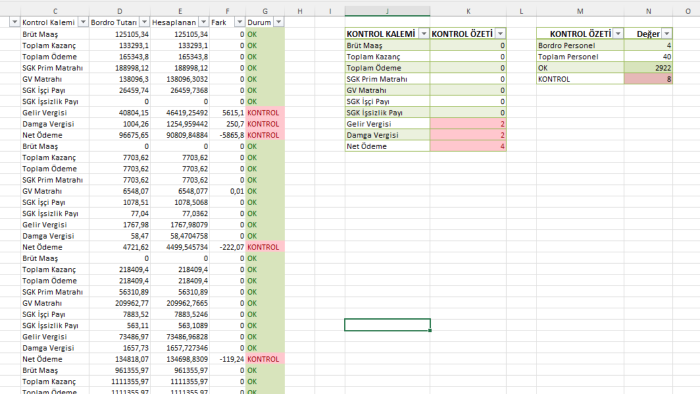Select the Bordro Tutarı cell 134818,07
The height and width of the screenshot is (394, 700).
(x=120, y=359)
